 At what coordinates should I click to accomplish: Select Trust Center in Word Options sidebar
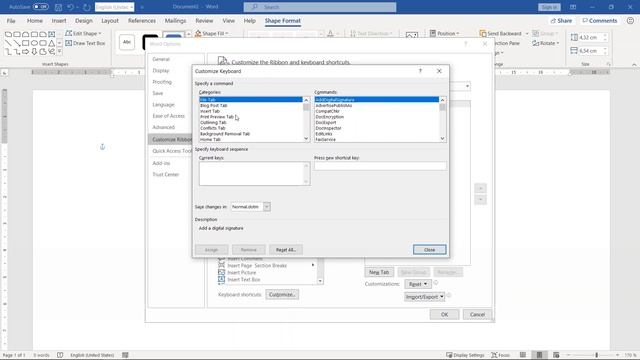[x=166, y=174]
